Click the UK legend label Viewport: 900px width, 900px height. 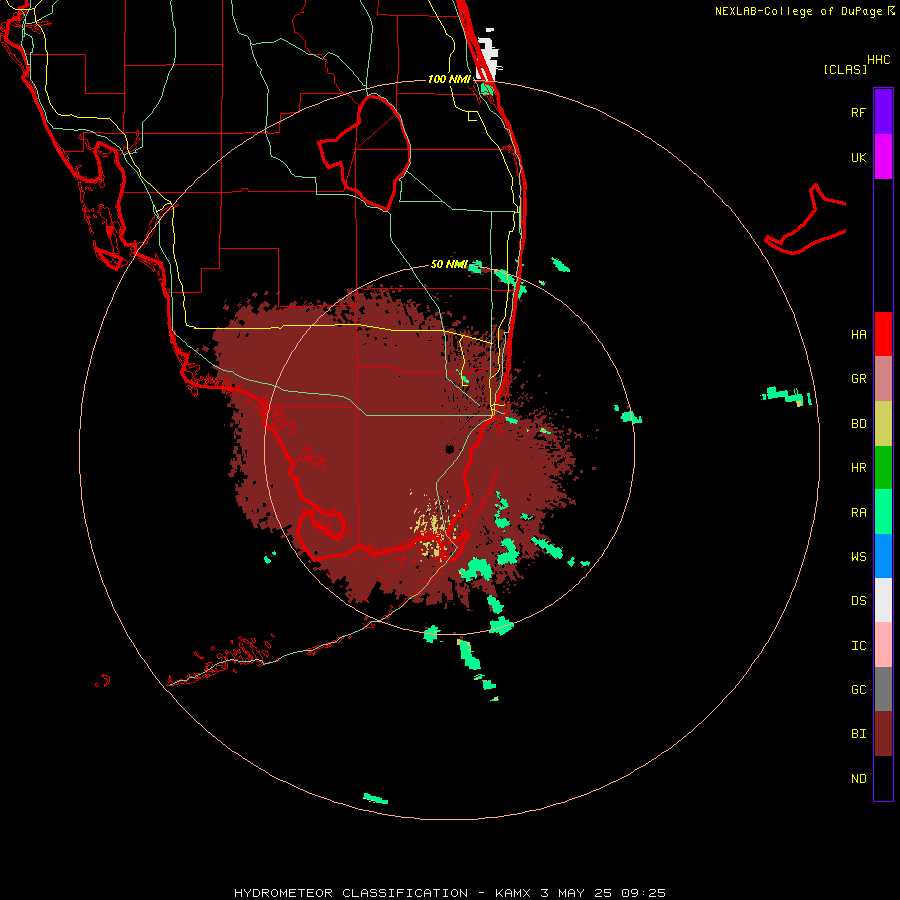coord(858,157)
